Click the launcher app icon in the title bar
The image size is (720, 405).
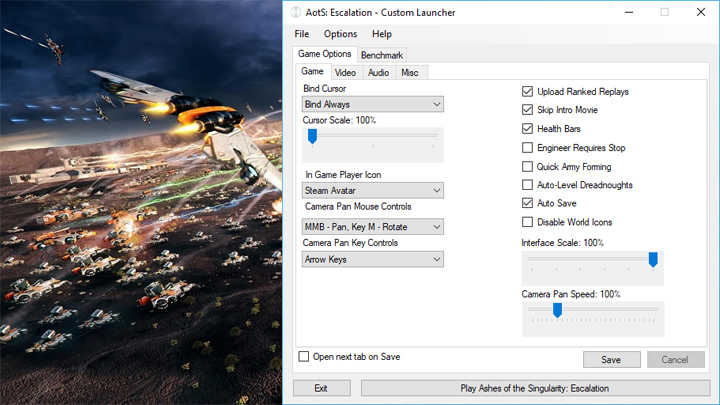[x=296, y=12]
